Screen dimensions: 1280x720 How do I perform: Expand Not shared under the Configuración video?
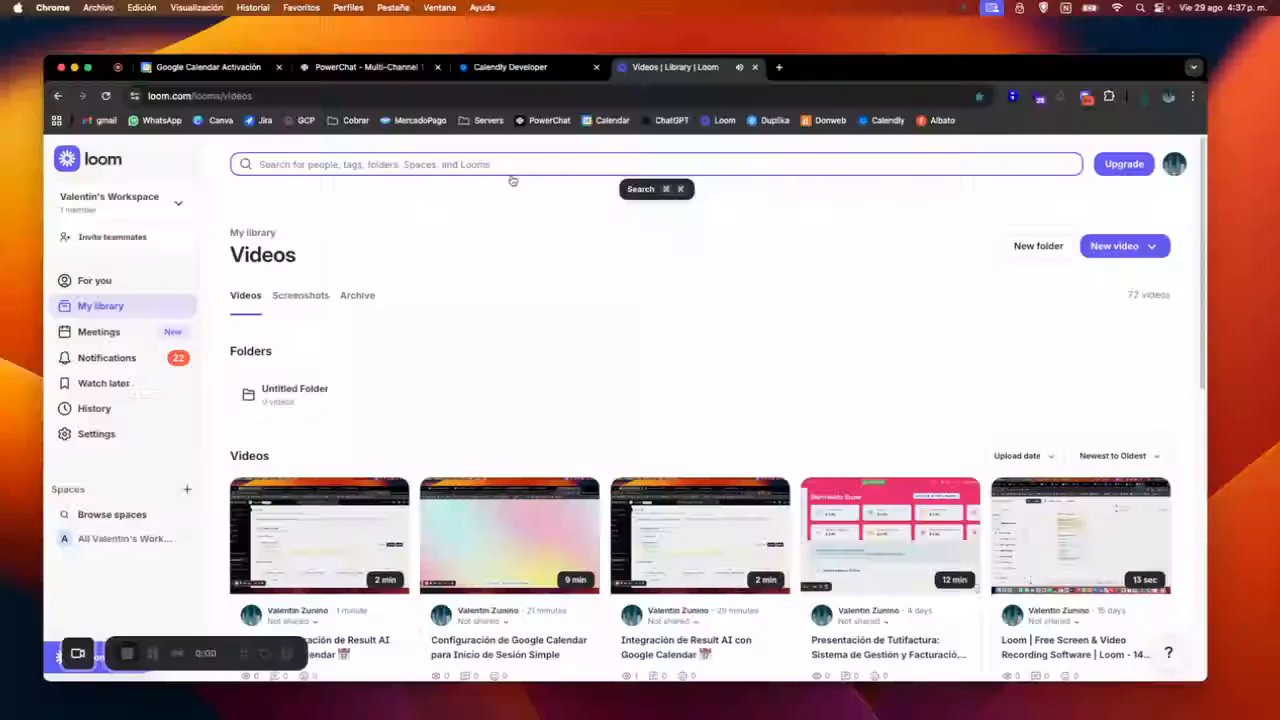tap(481, 621)
